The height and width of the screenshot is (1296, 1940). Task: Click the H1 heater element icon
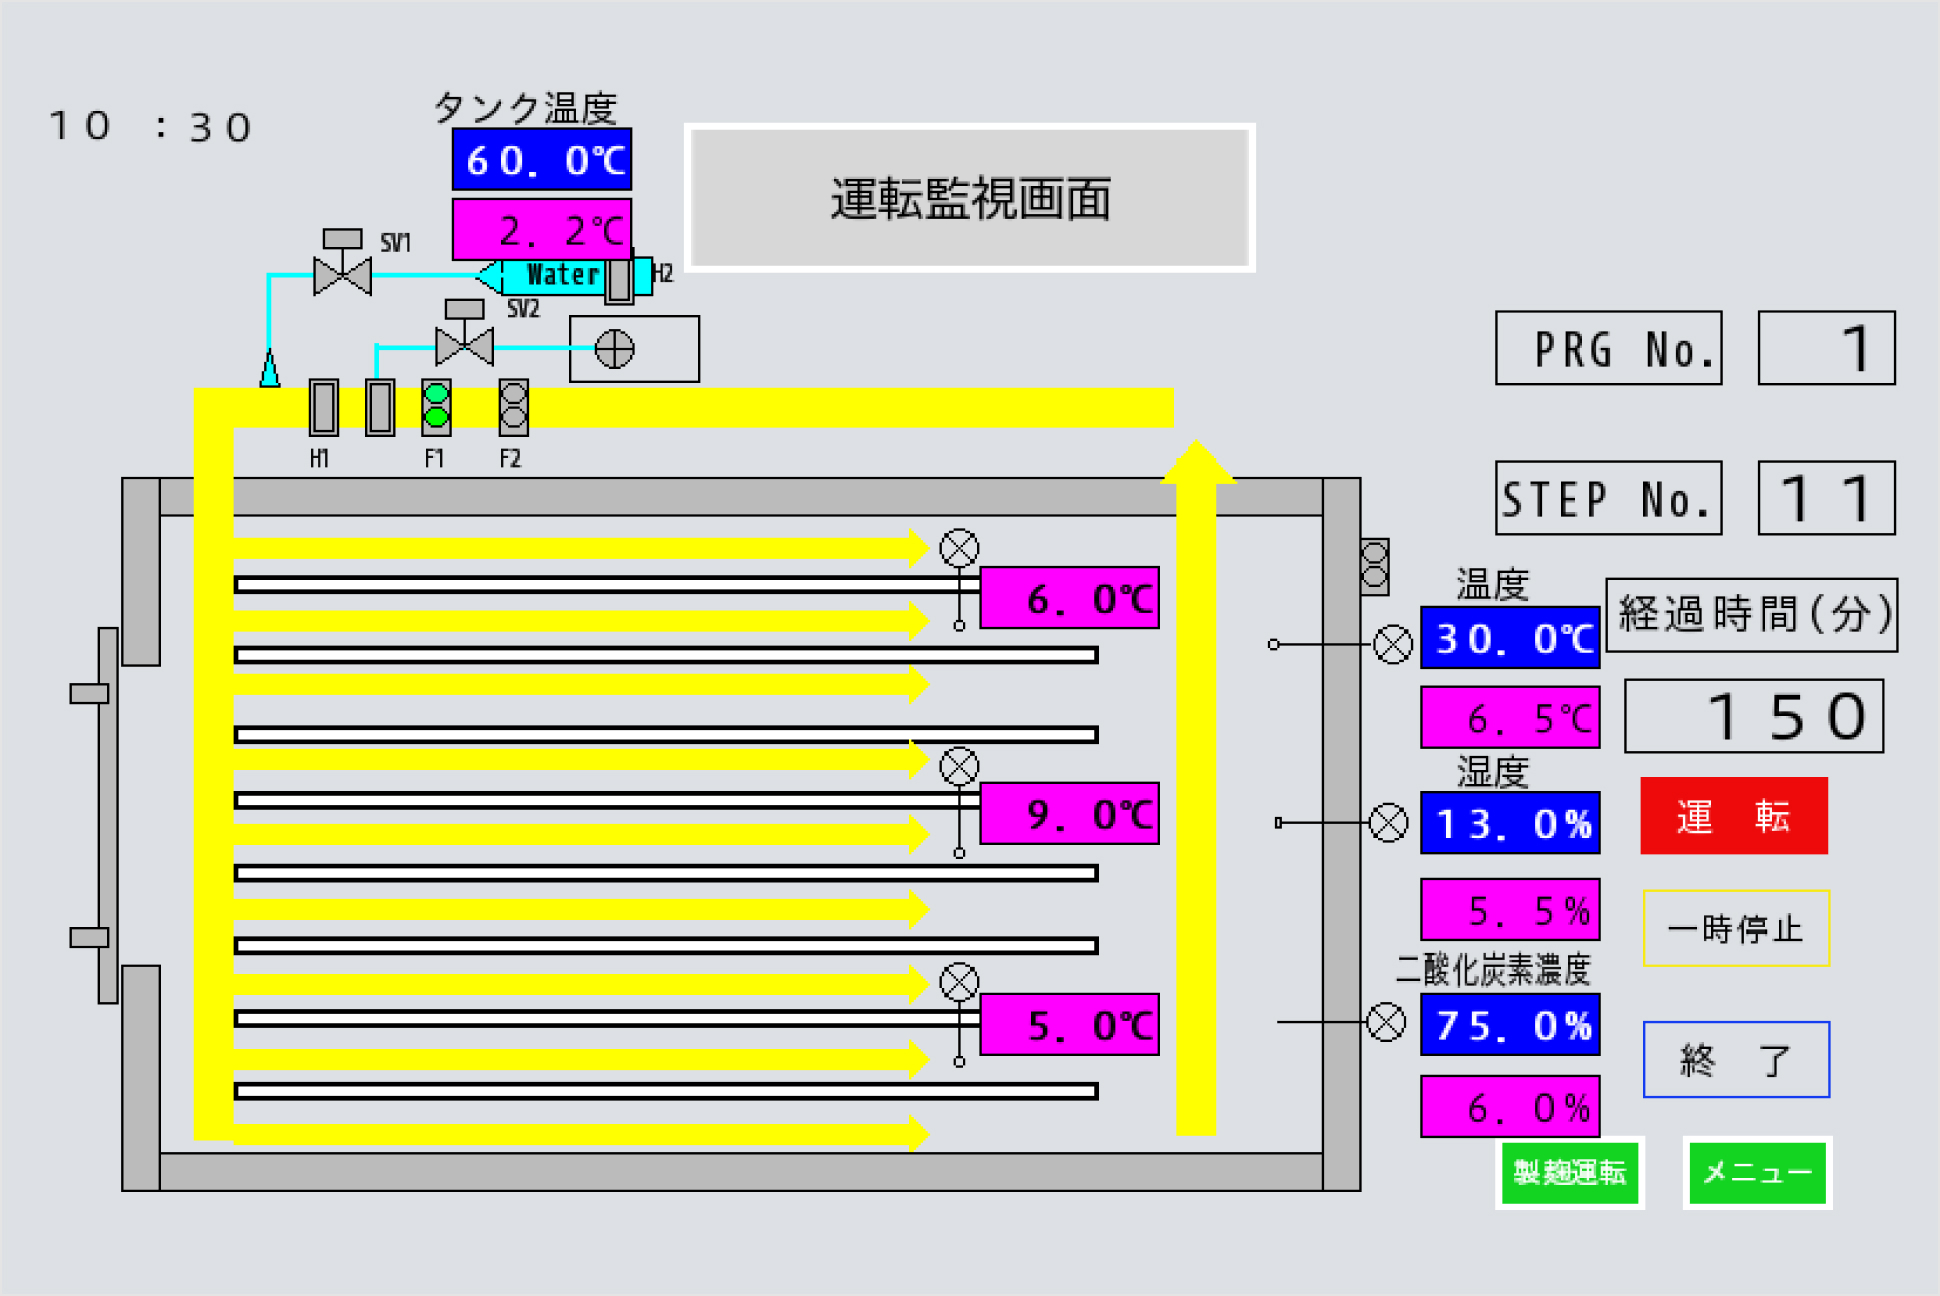pyautogui.click(x=323, y=408)
